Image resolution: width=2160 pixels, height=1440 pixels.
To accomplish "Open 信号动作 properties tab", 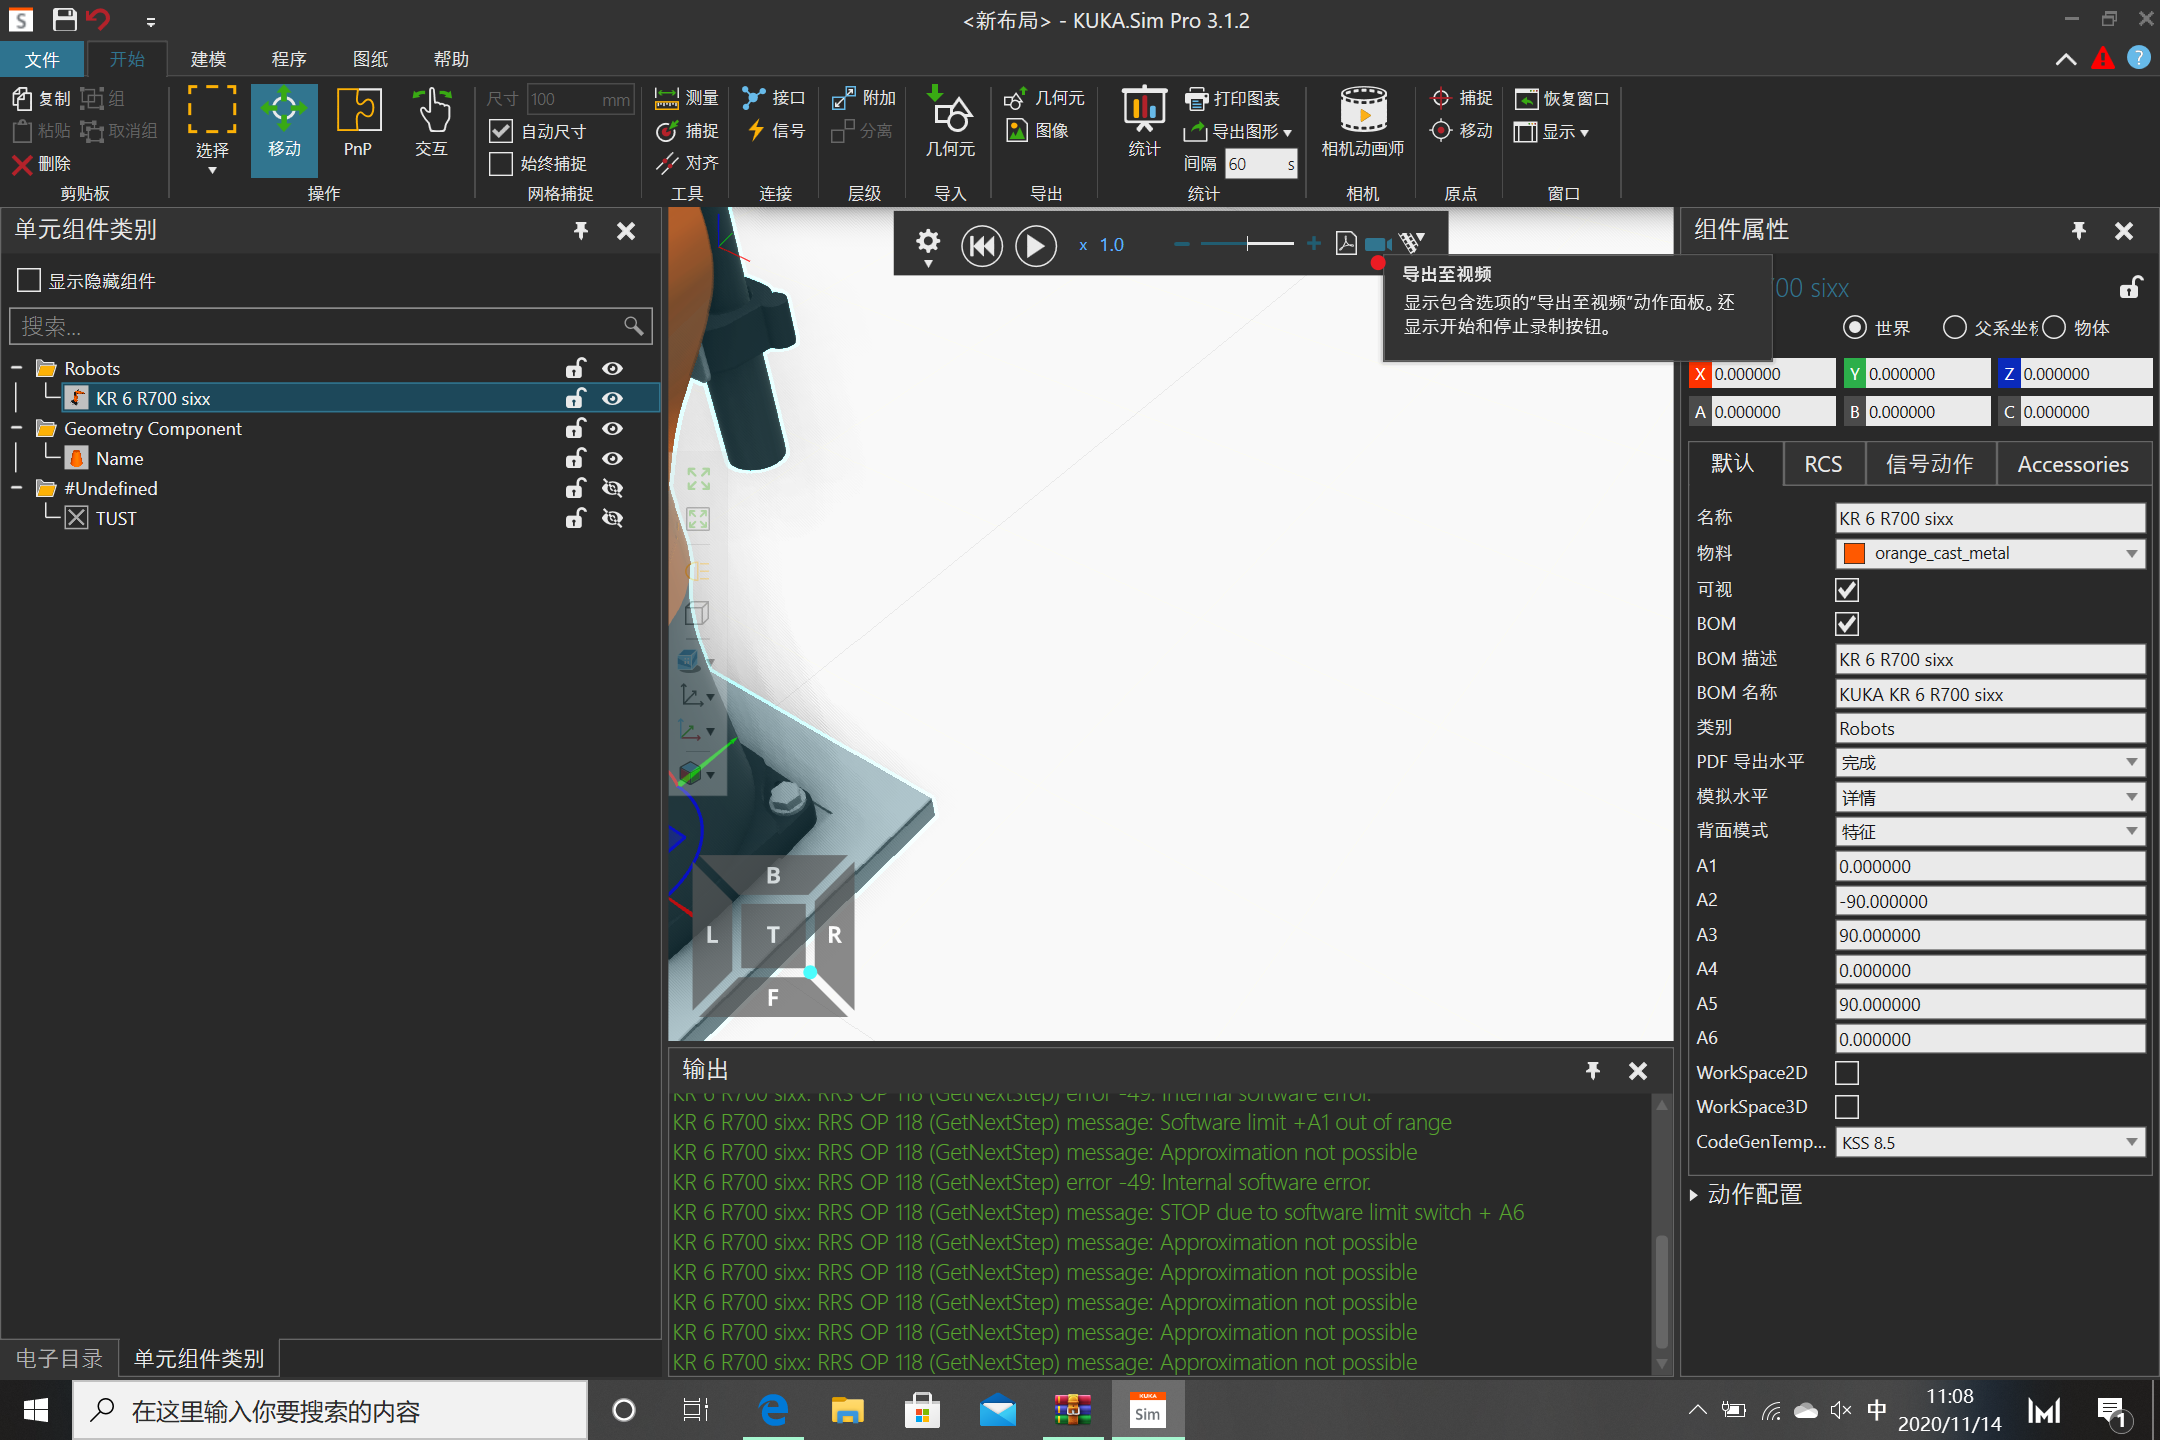I will [x=1929, y=464].
